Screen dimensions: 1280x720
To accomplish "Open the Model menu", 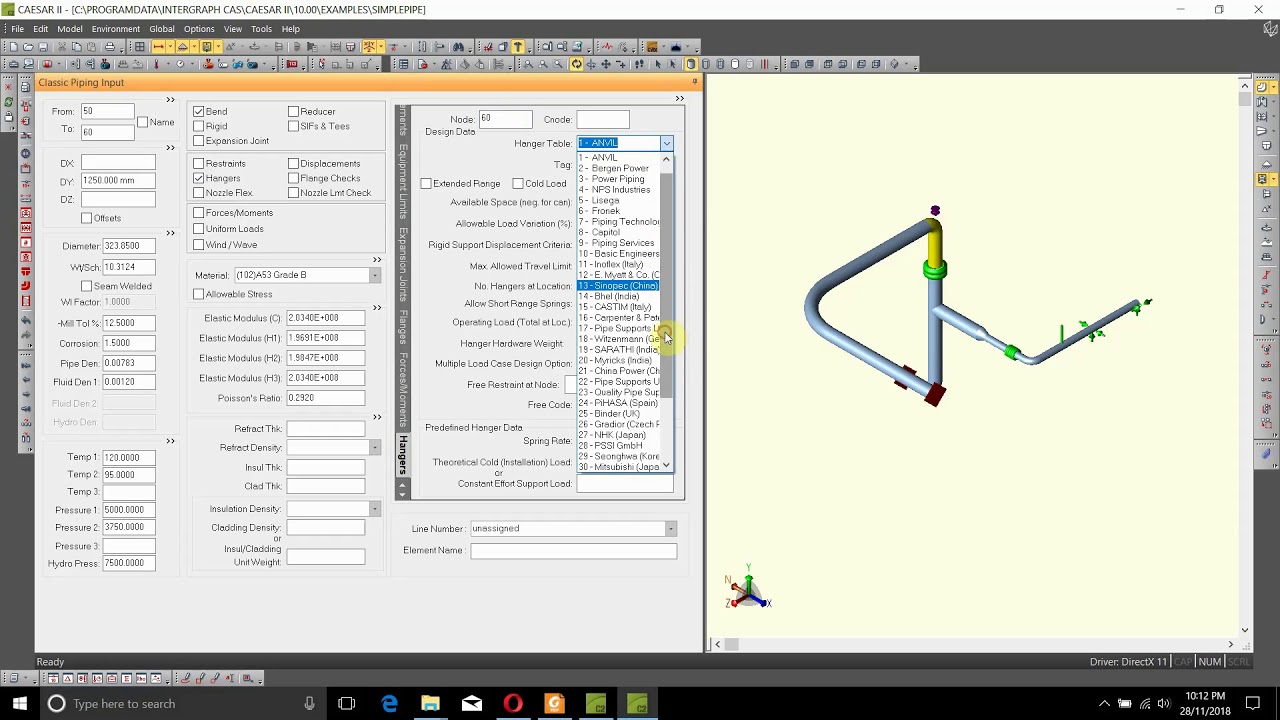I will (70, 29).
